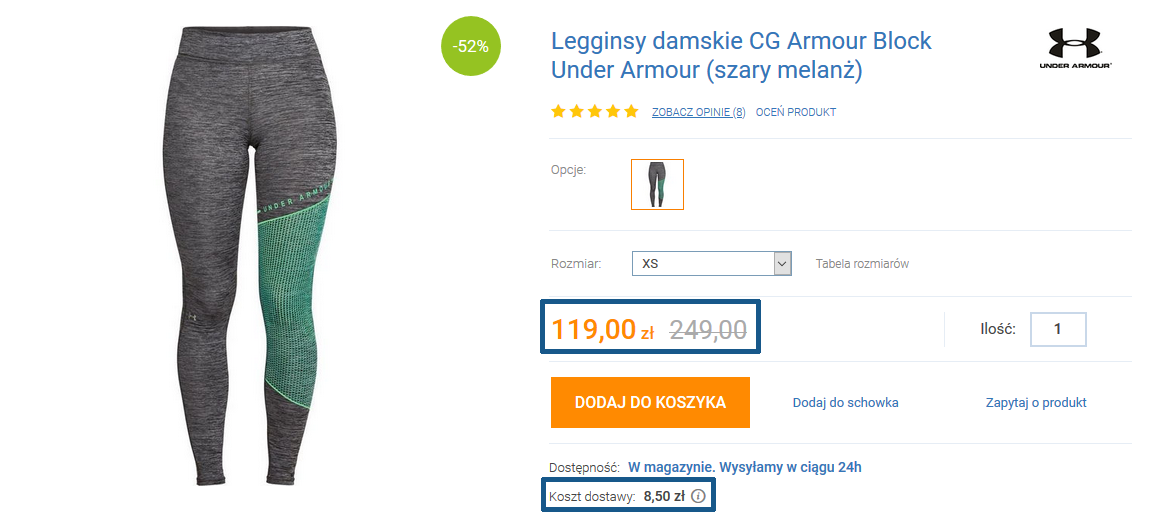Open the Tabela rozmiarów size chart
Viewport: 1150px width, 526px height.
tap(862, 264)
